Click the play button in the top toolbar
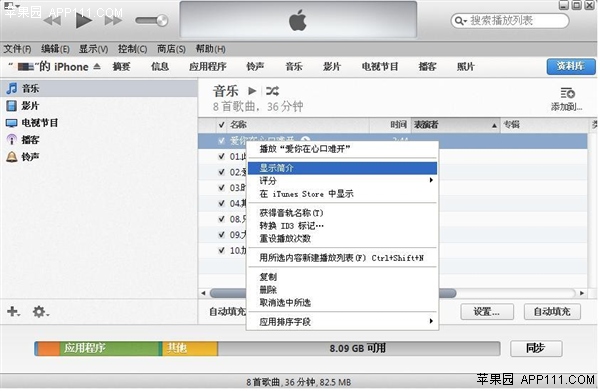This screenshot has width=600, height=391. pos(84,20)
